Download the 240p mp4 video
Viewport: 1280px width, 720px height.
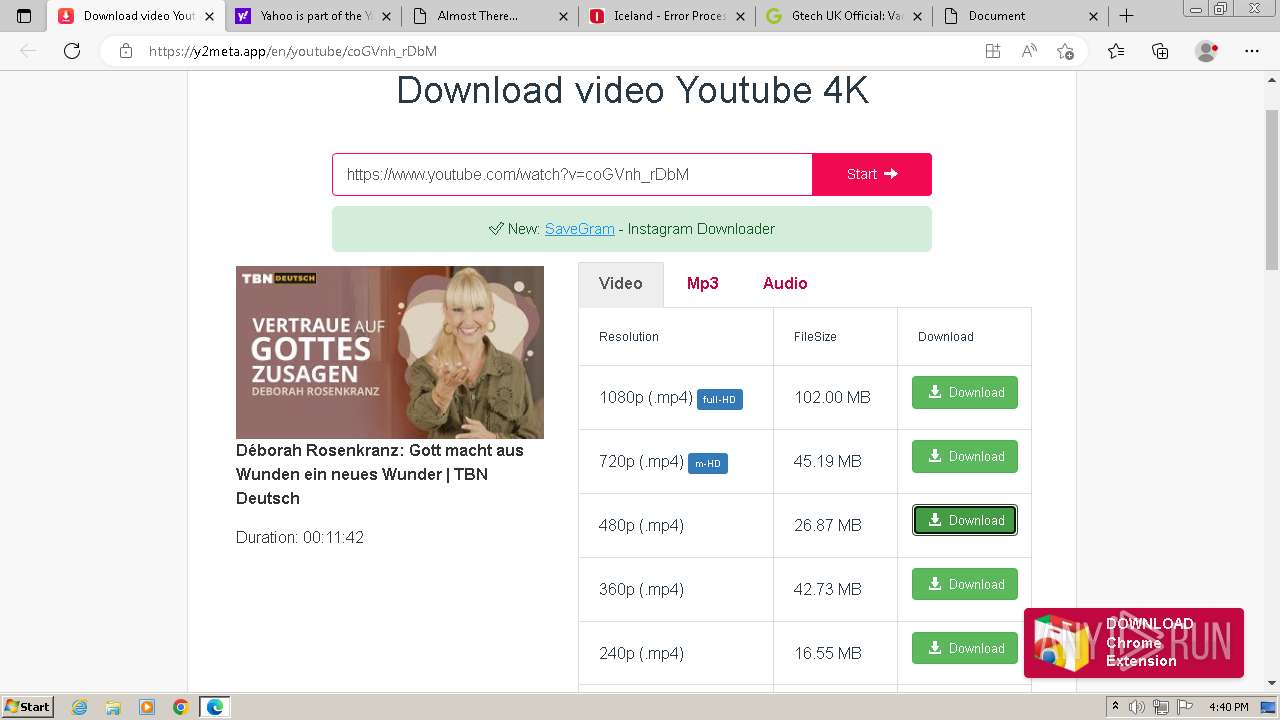pyautogui.click(x=965, y=649)
